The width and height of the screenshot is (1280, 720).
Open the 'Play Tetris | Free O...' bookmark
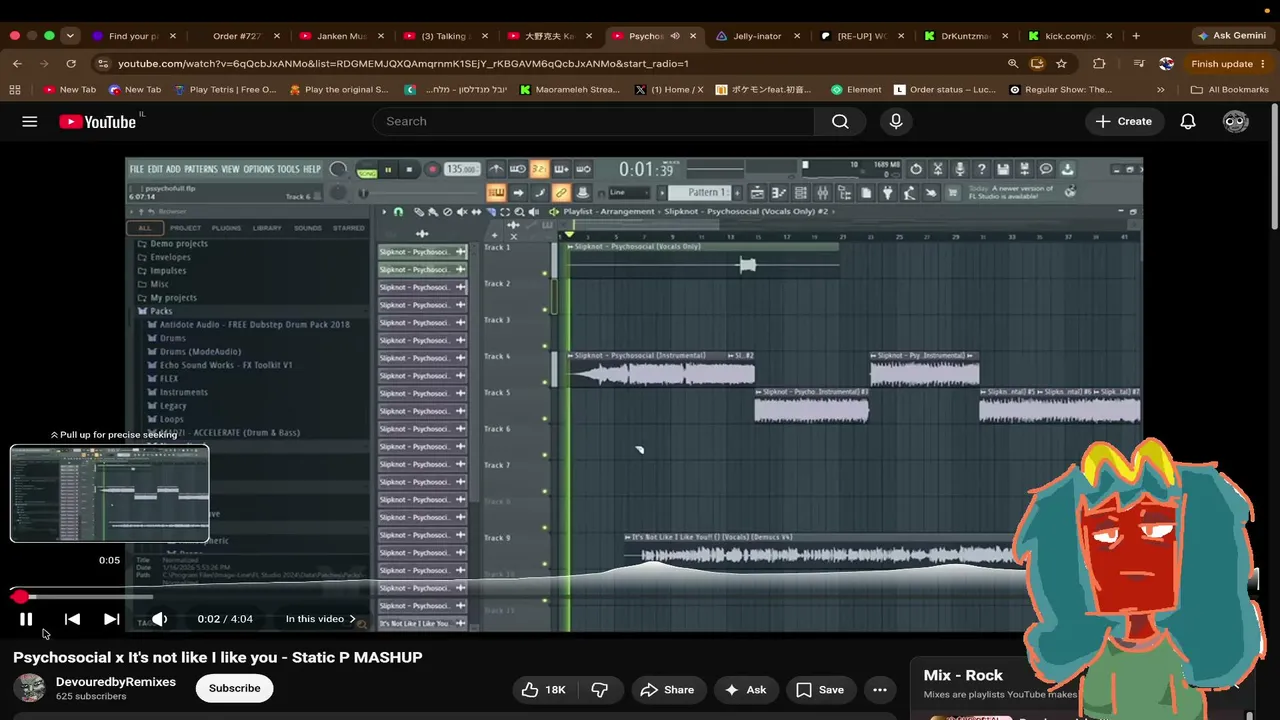pyautogui.click(x=225, y=89)
